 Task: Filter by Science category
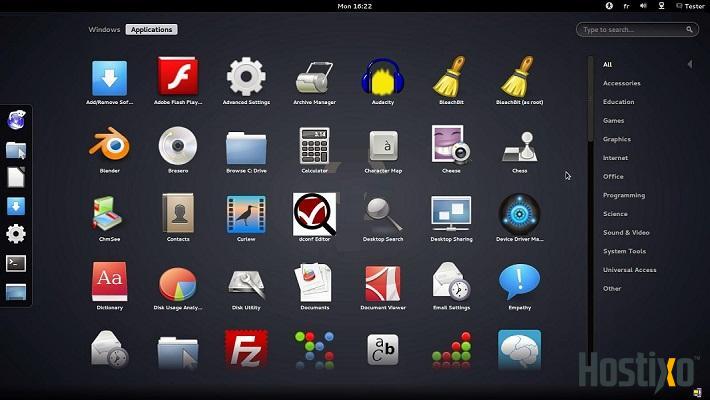tap(615, 214)
